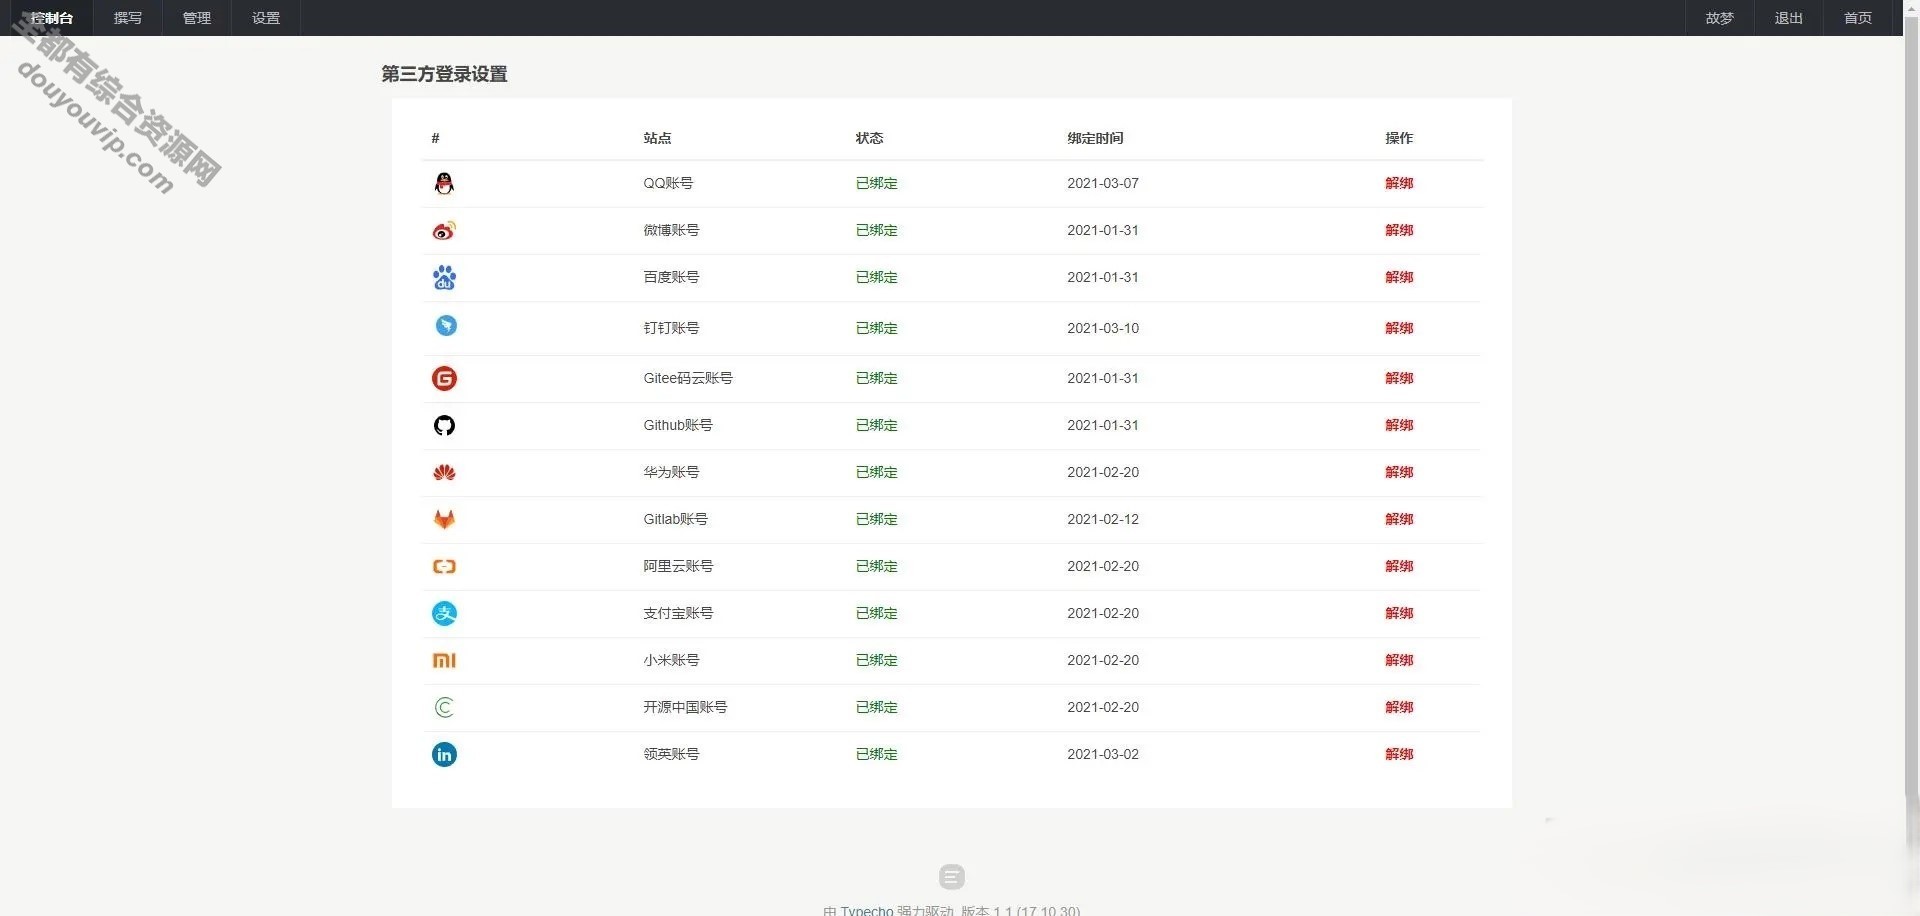The height and width of the screenshot is (916, 1920).
Task: Click the 微博账号 site name
Action: (x=671, y=230)
